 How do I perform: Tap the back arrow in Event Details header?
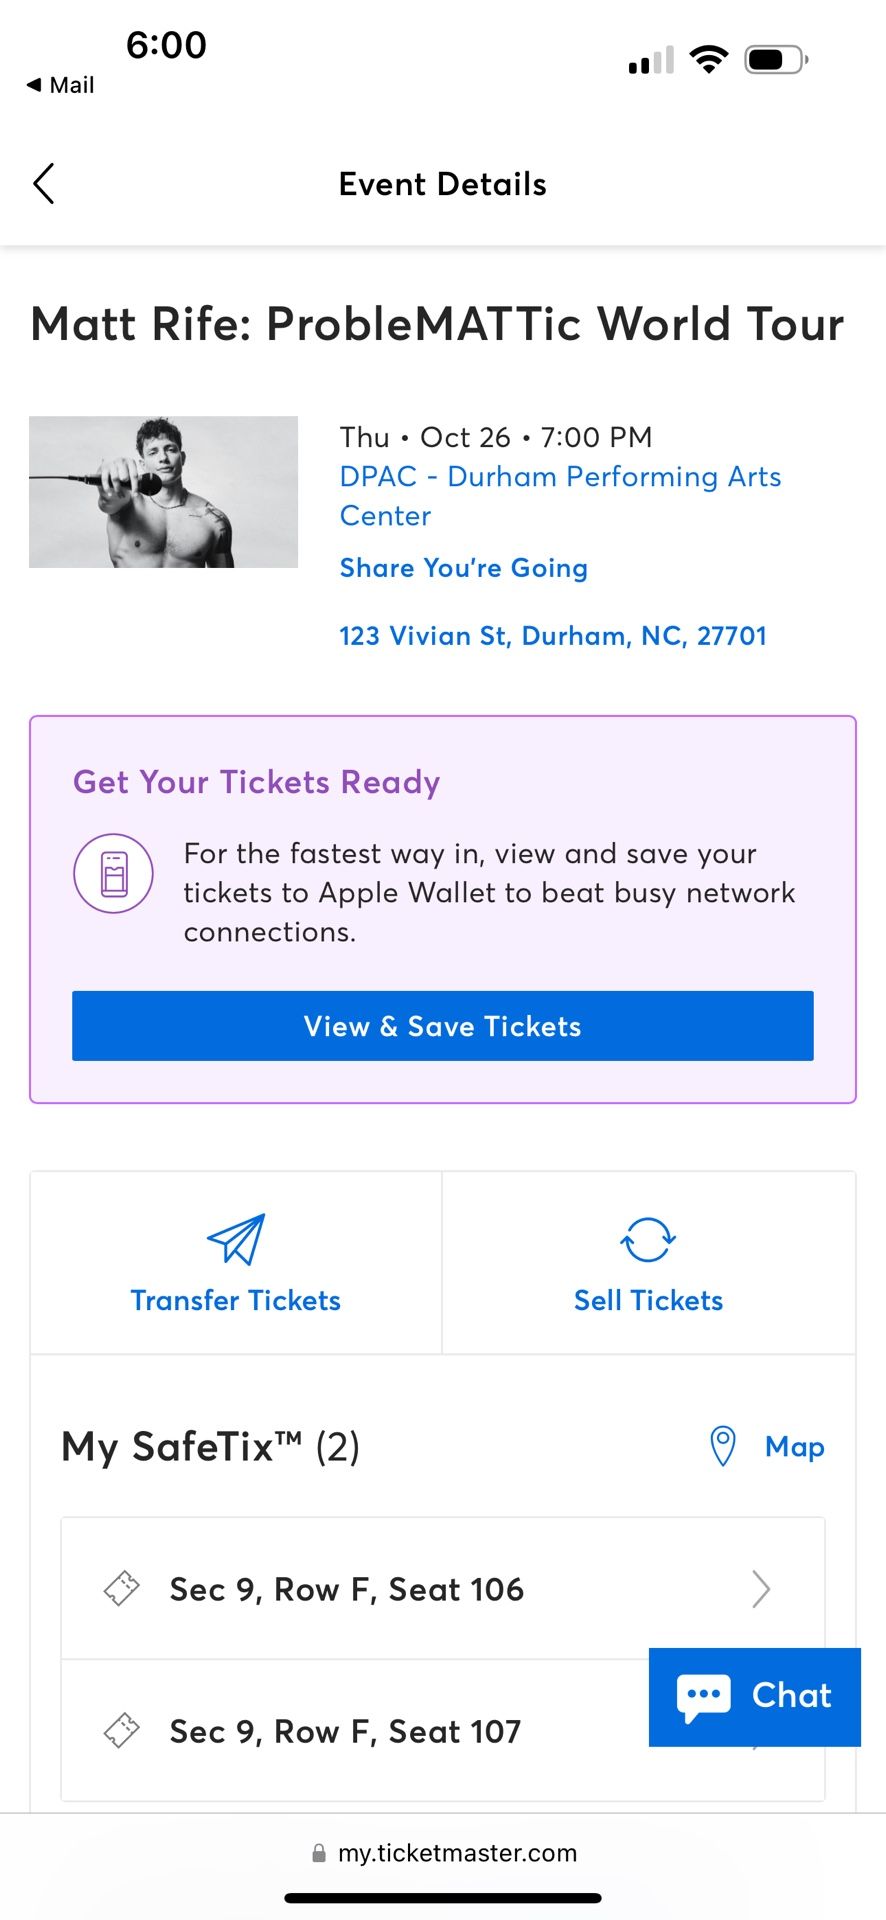pos(43,184)
